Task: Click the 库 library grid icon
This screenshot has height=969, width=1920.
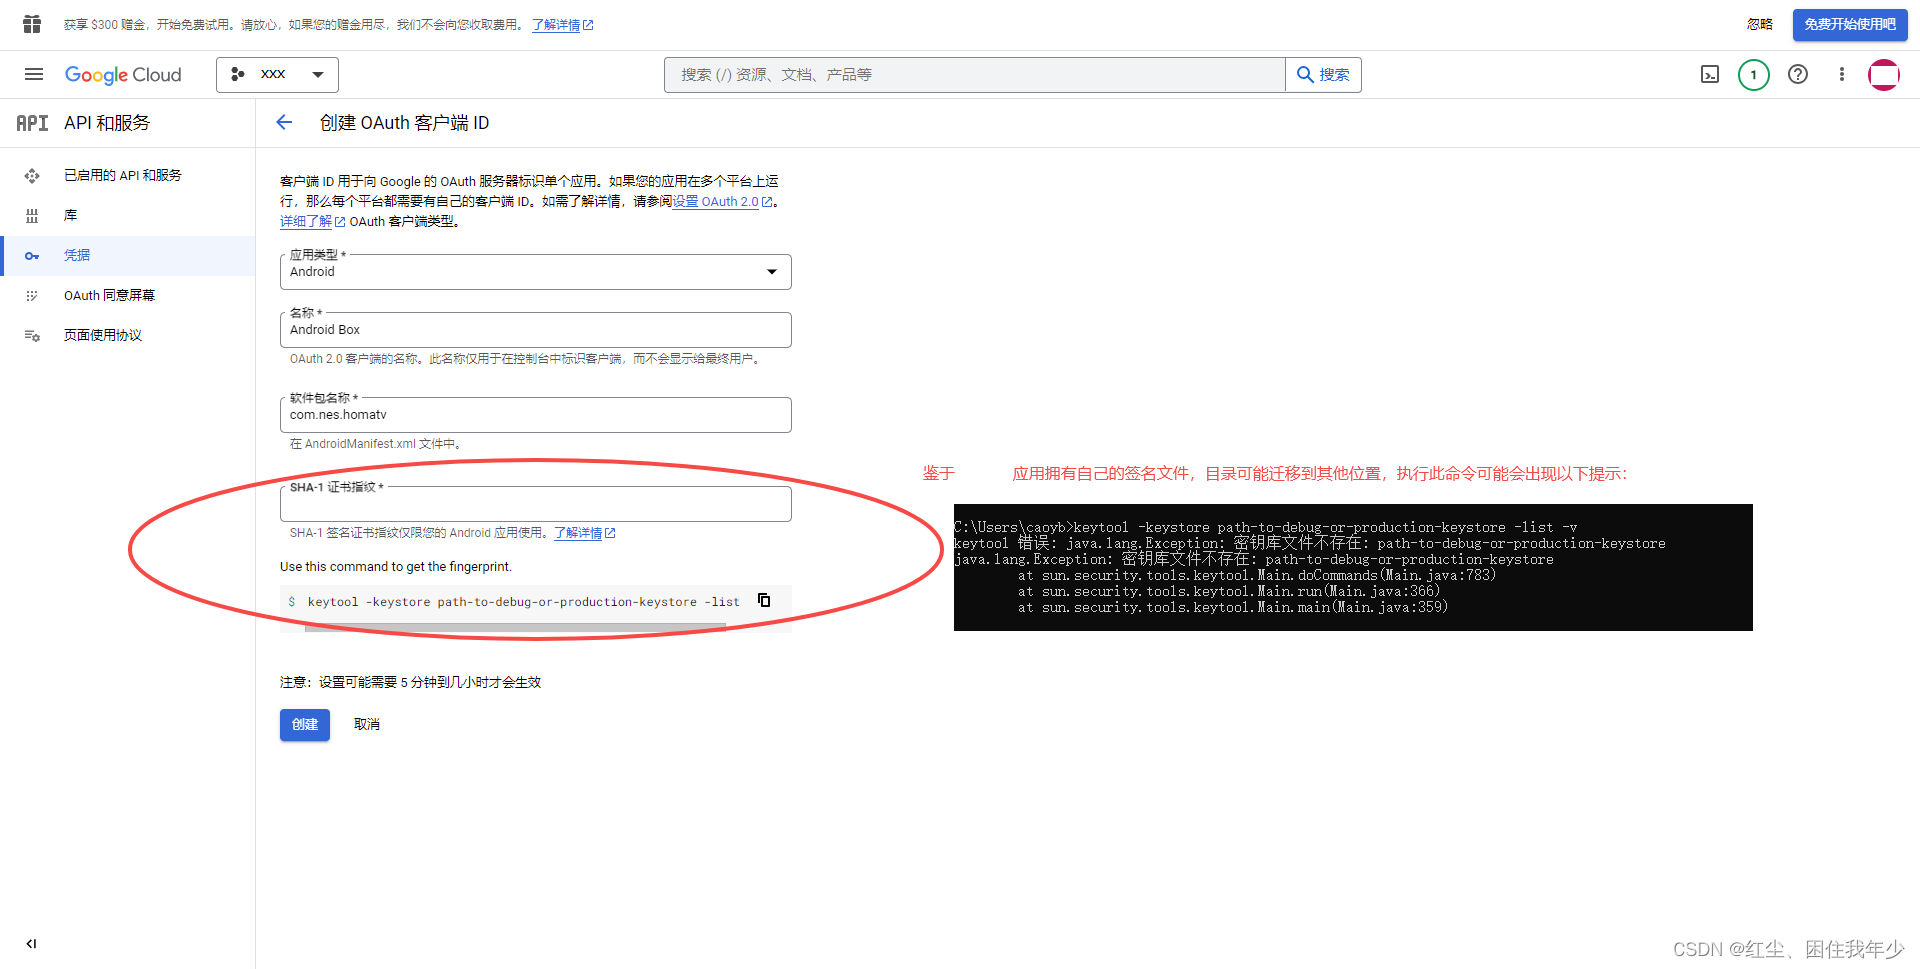Action: 32,216
